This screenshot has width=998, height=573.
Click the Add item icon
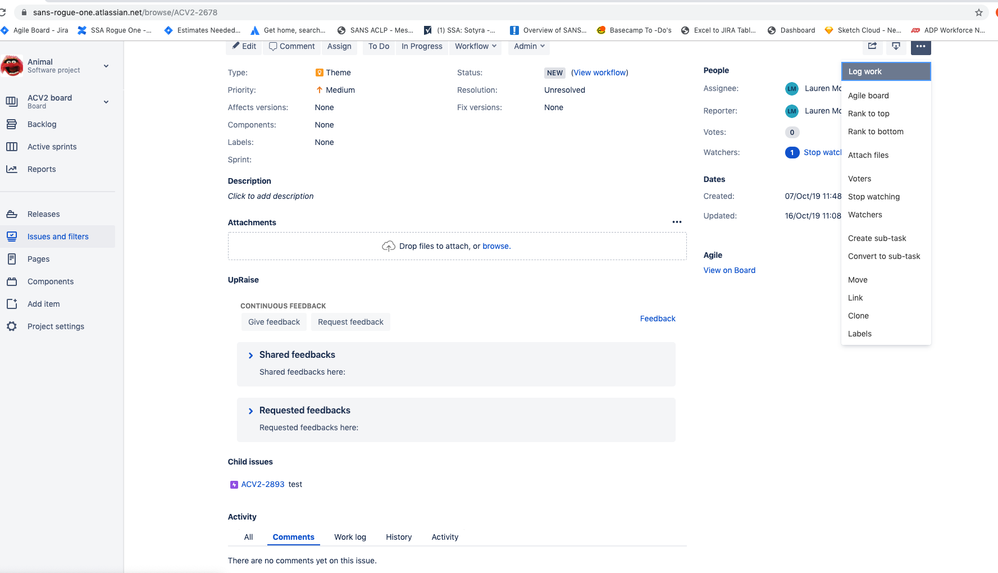point(11,304)
